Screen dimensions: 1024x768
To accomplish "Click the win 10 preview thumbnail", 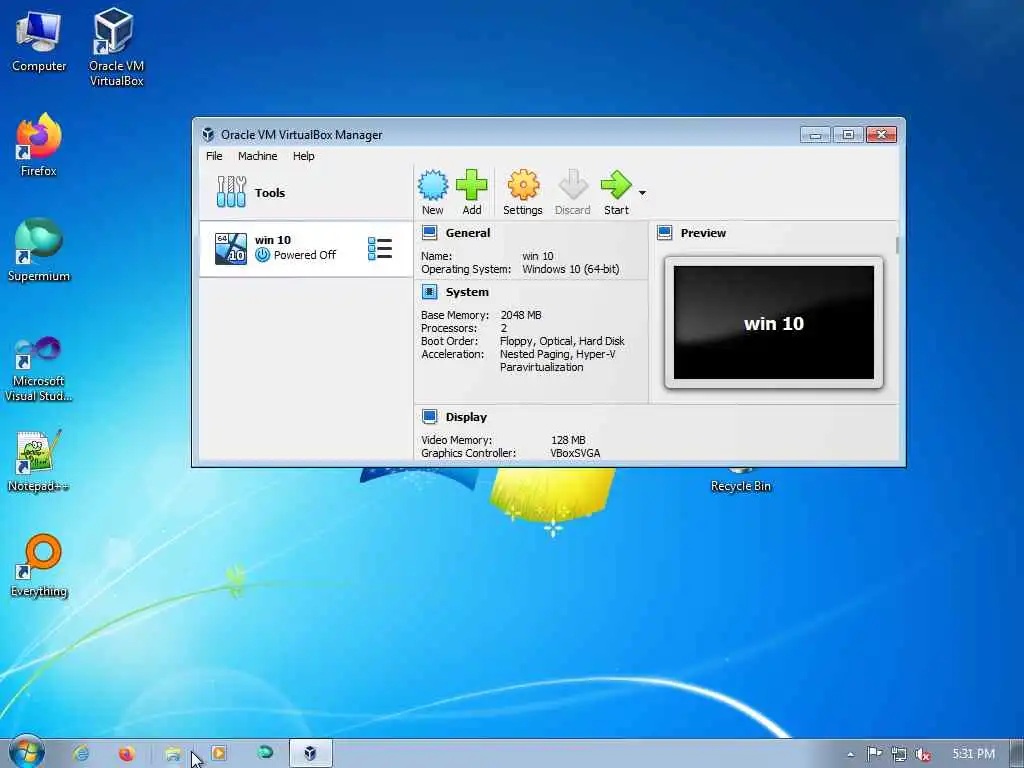I will click(774, 323).
